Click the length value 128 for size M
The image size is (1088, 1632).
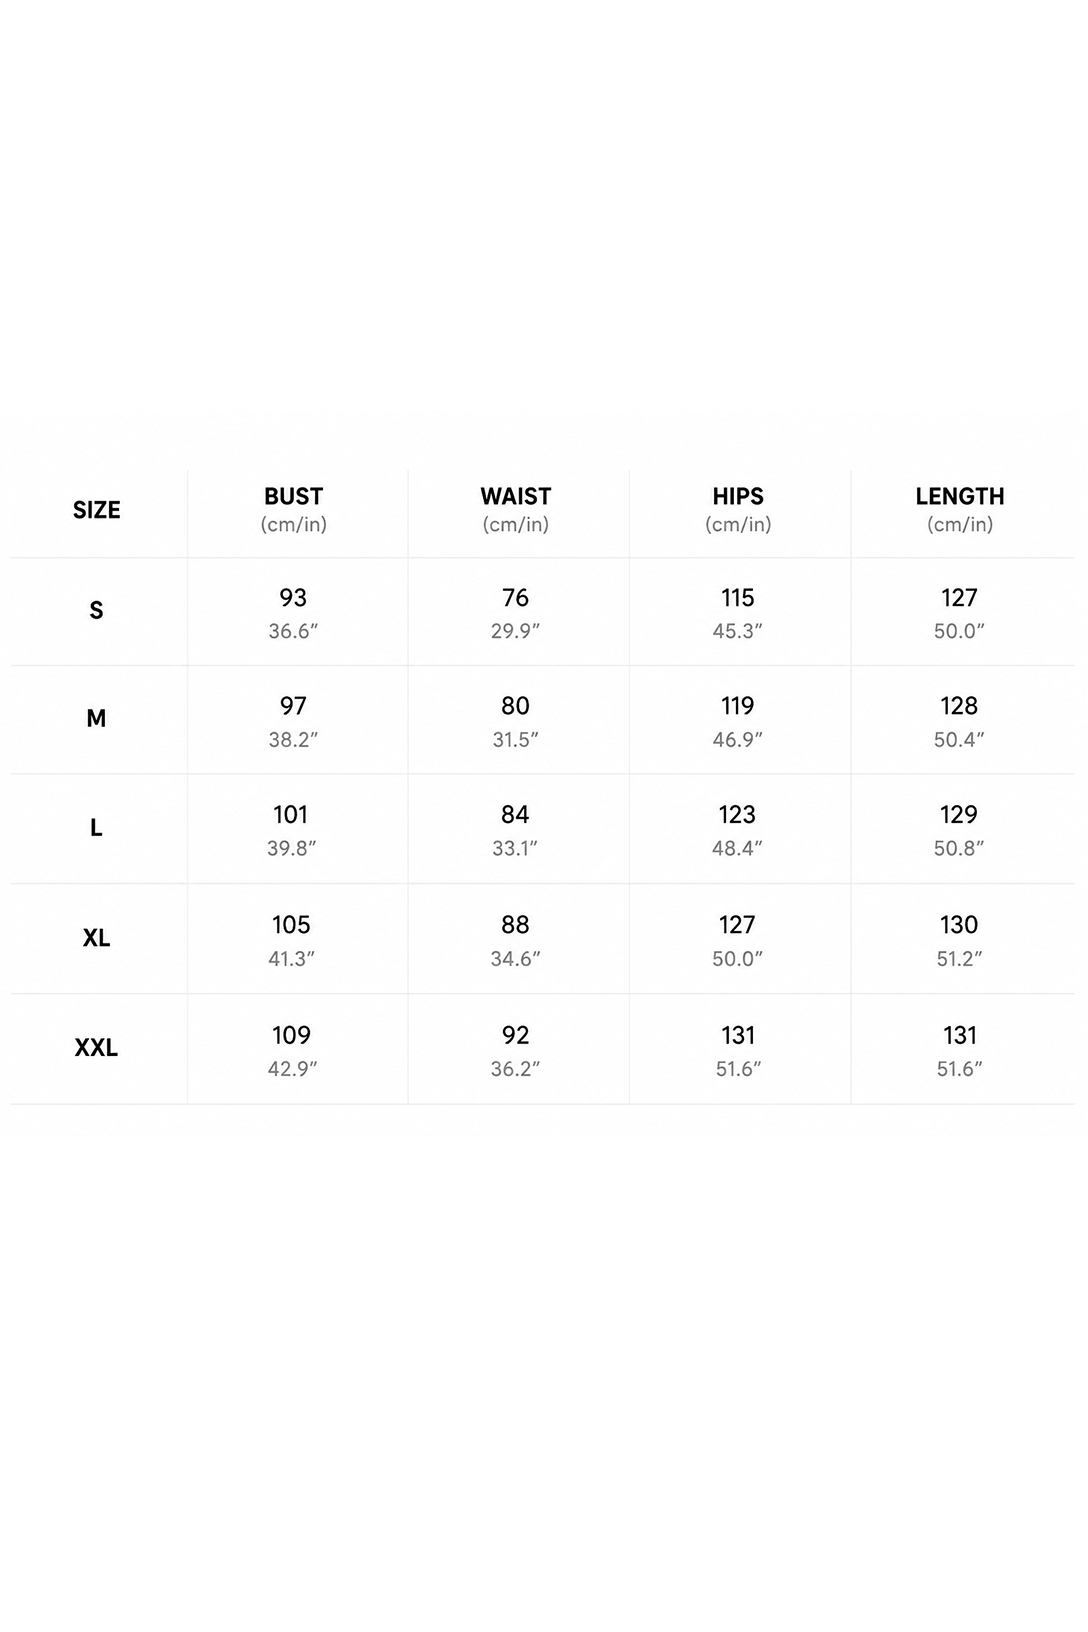pyautogui.click(x=959, y=706)
